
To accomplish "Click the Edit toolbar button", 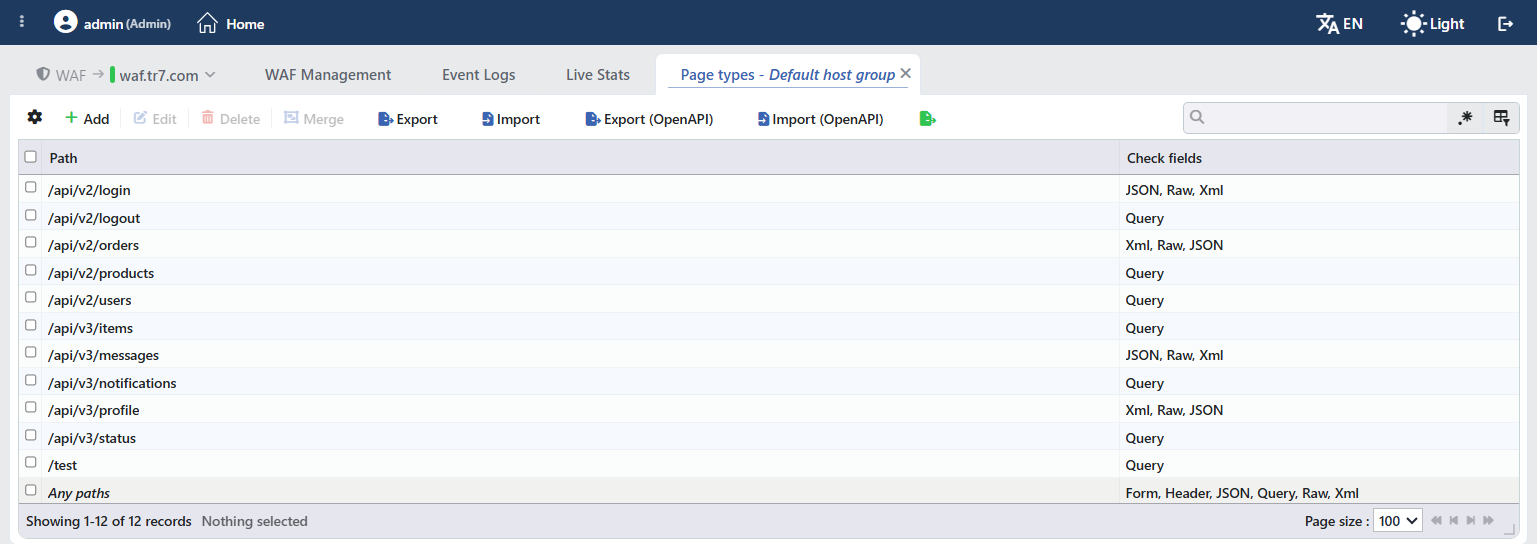I will [155, 119].
